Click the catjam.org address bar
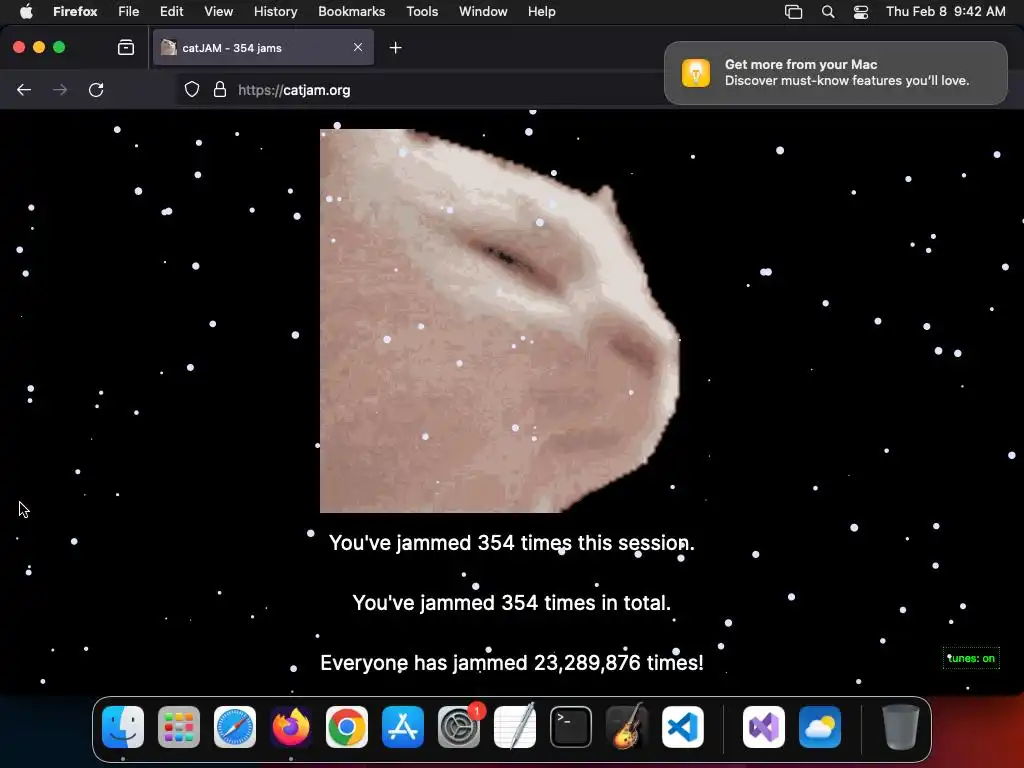The width and height of the screenshot is (1024, 768). point(418,90)
